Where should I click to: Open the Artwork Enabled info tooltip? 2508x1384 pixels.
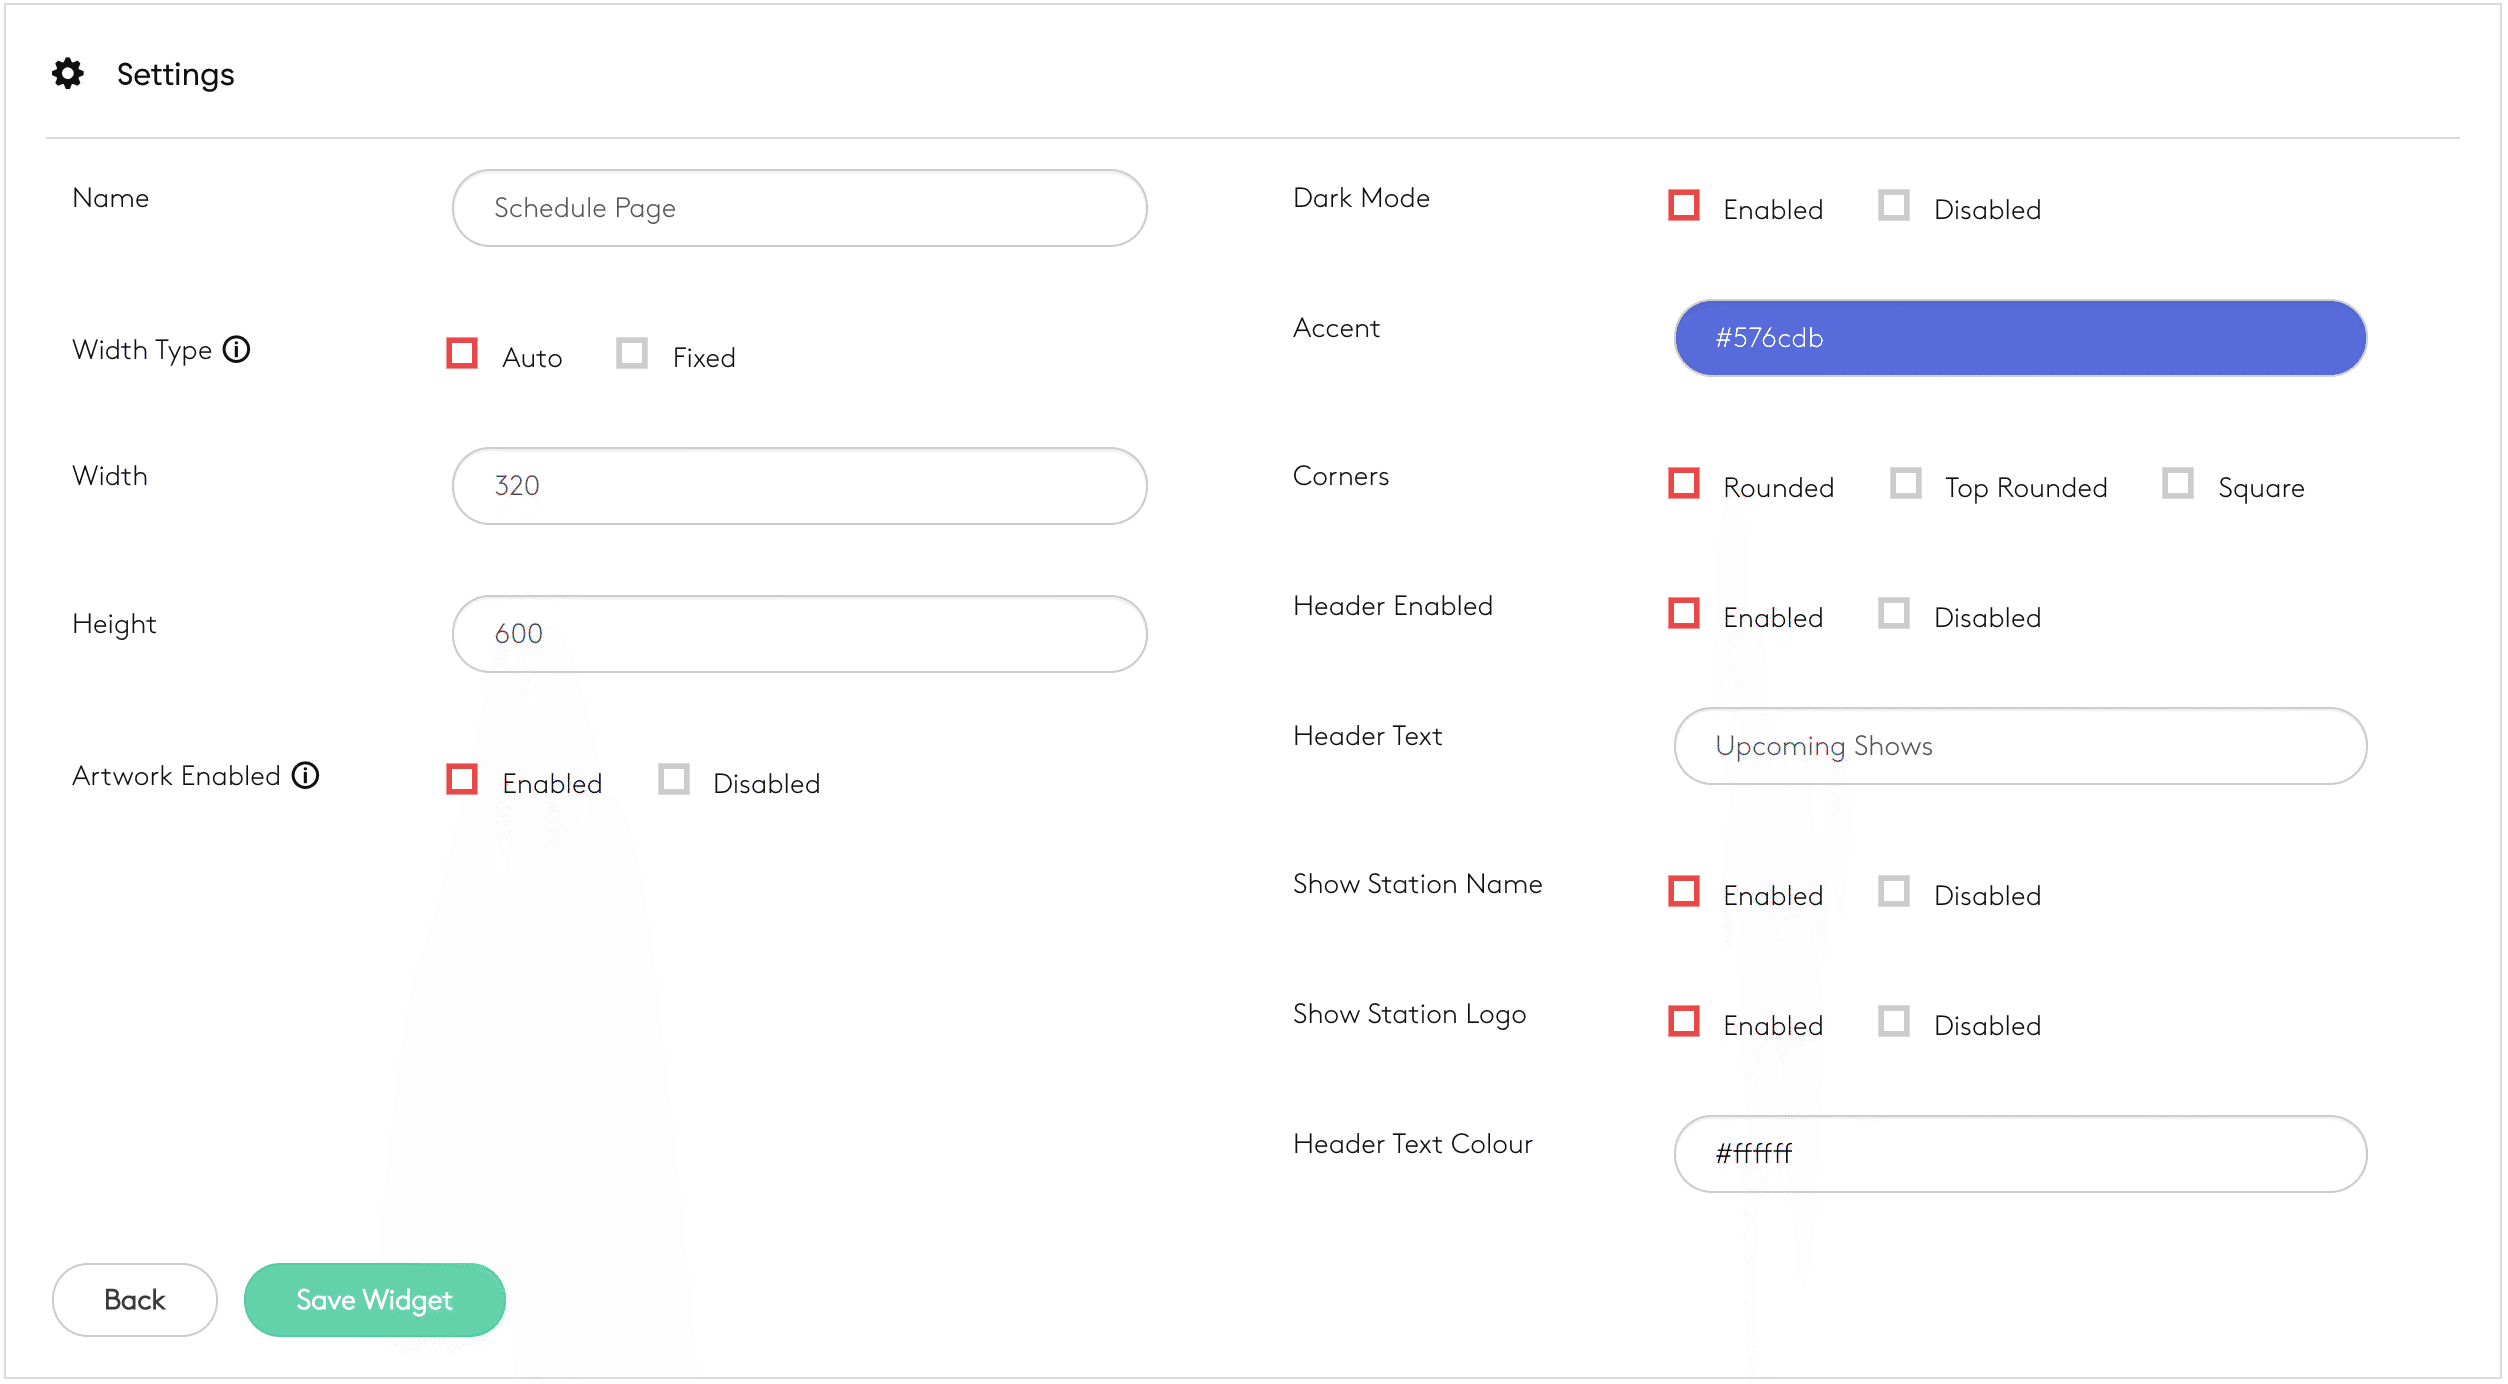coord(306,775)
